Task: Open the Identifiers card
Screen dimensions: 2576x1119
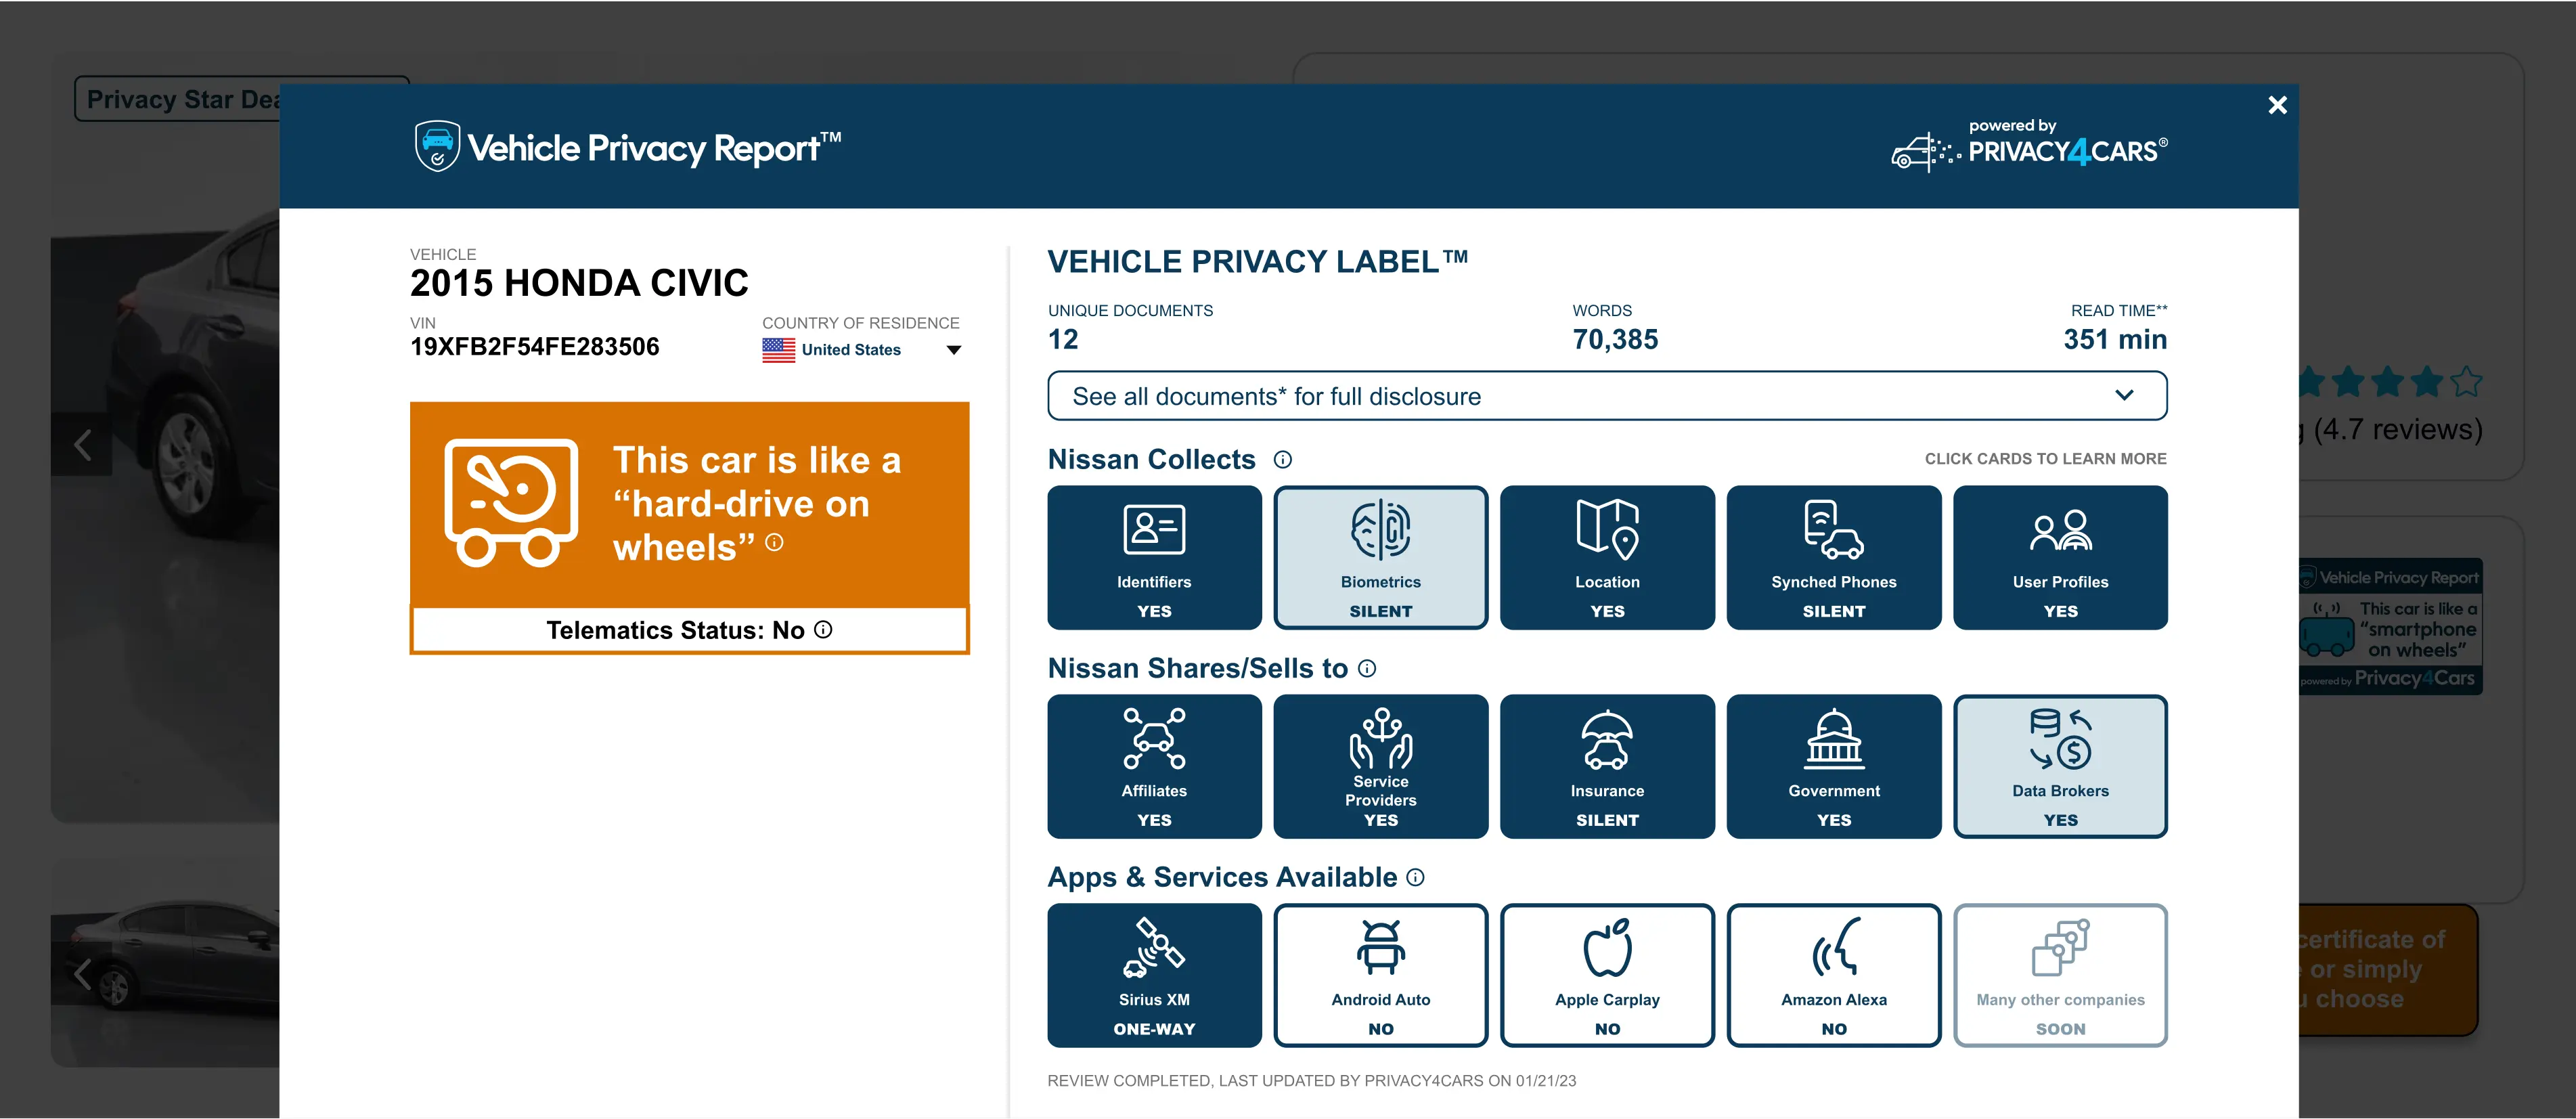Action: 1154,557
